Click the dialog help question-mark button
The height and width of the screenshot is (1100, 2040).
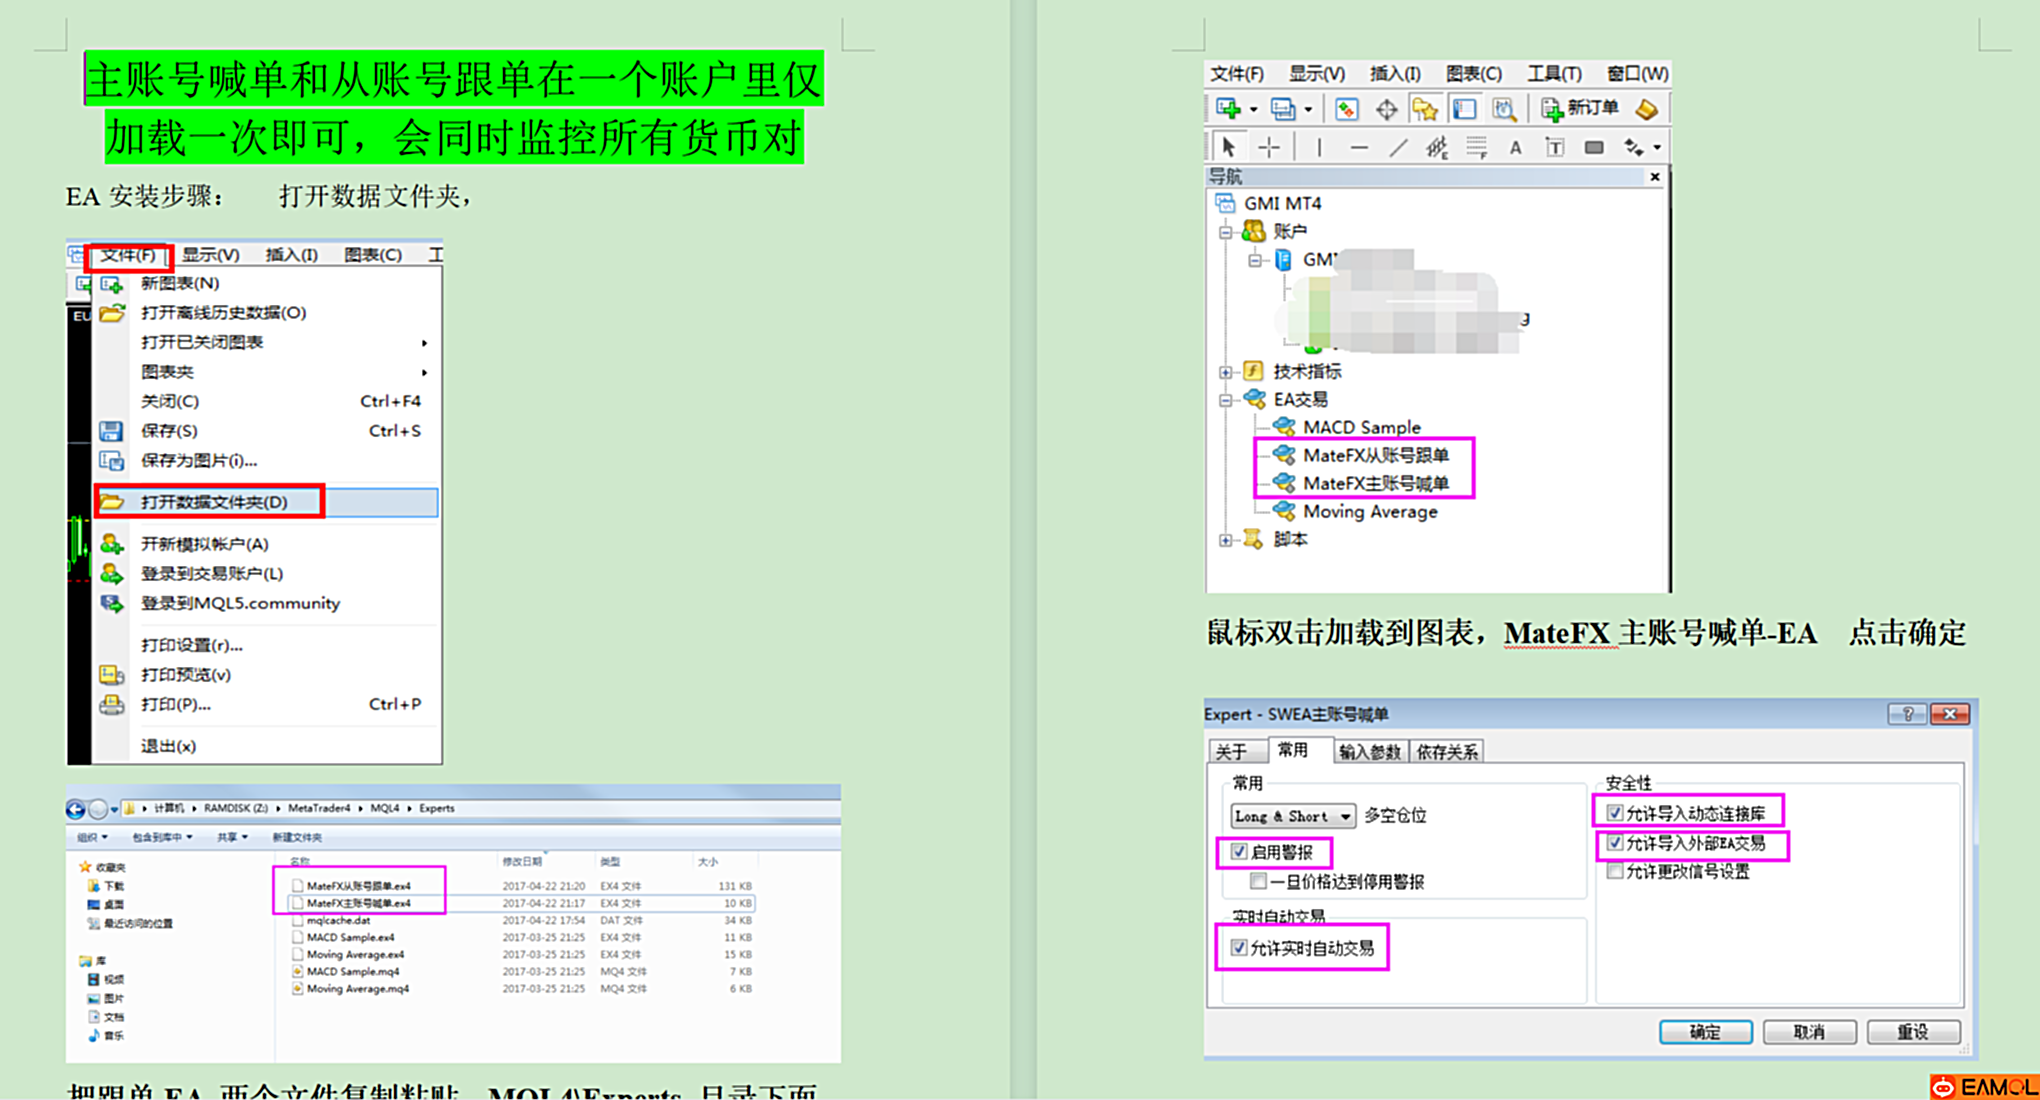(x=1907, y=714)
